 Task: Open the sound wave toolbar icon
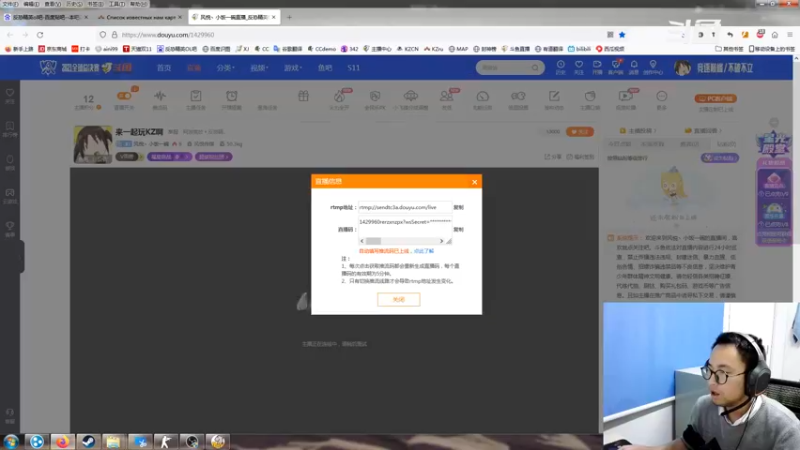pos(160,96)
